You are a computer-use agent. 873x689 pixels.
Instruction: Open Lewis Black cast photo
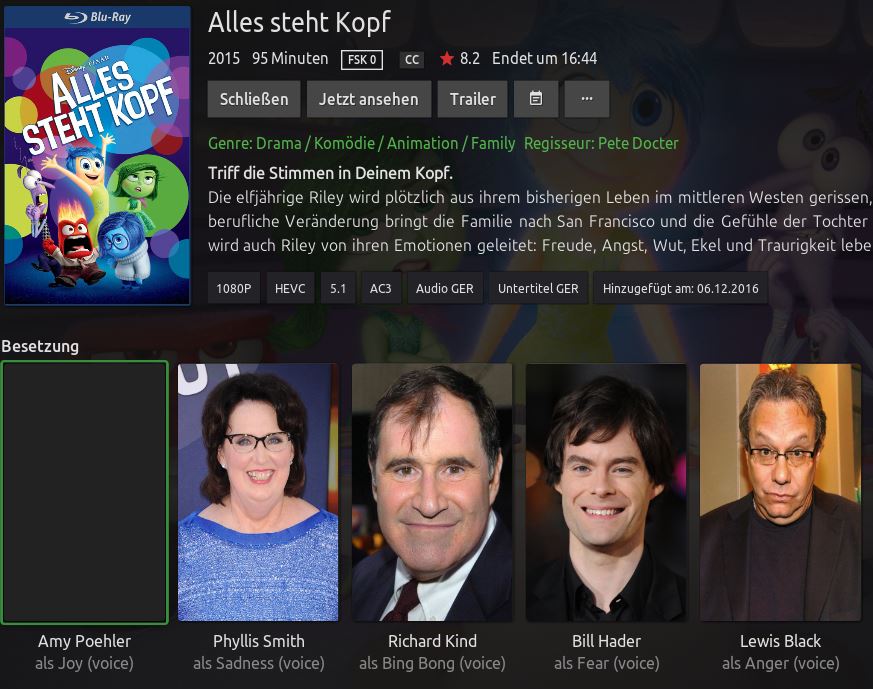tap(780, 492)
